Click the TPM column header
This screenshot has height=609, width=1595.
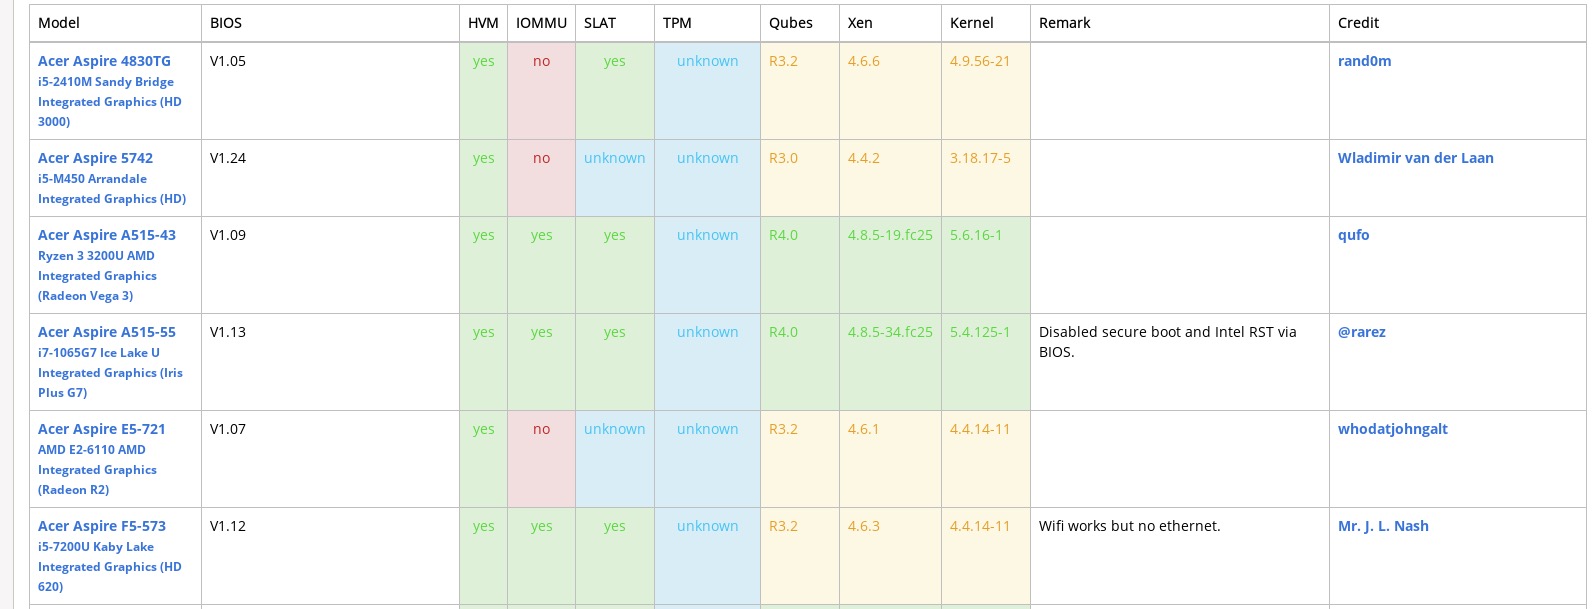[x=677, y=23]
